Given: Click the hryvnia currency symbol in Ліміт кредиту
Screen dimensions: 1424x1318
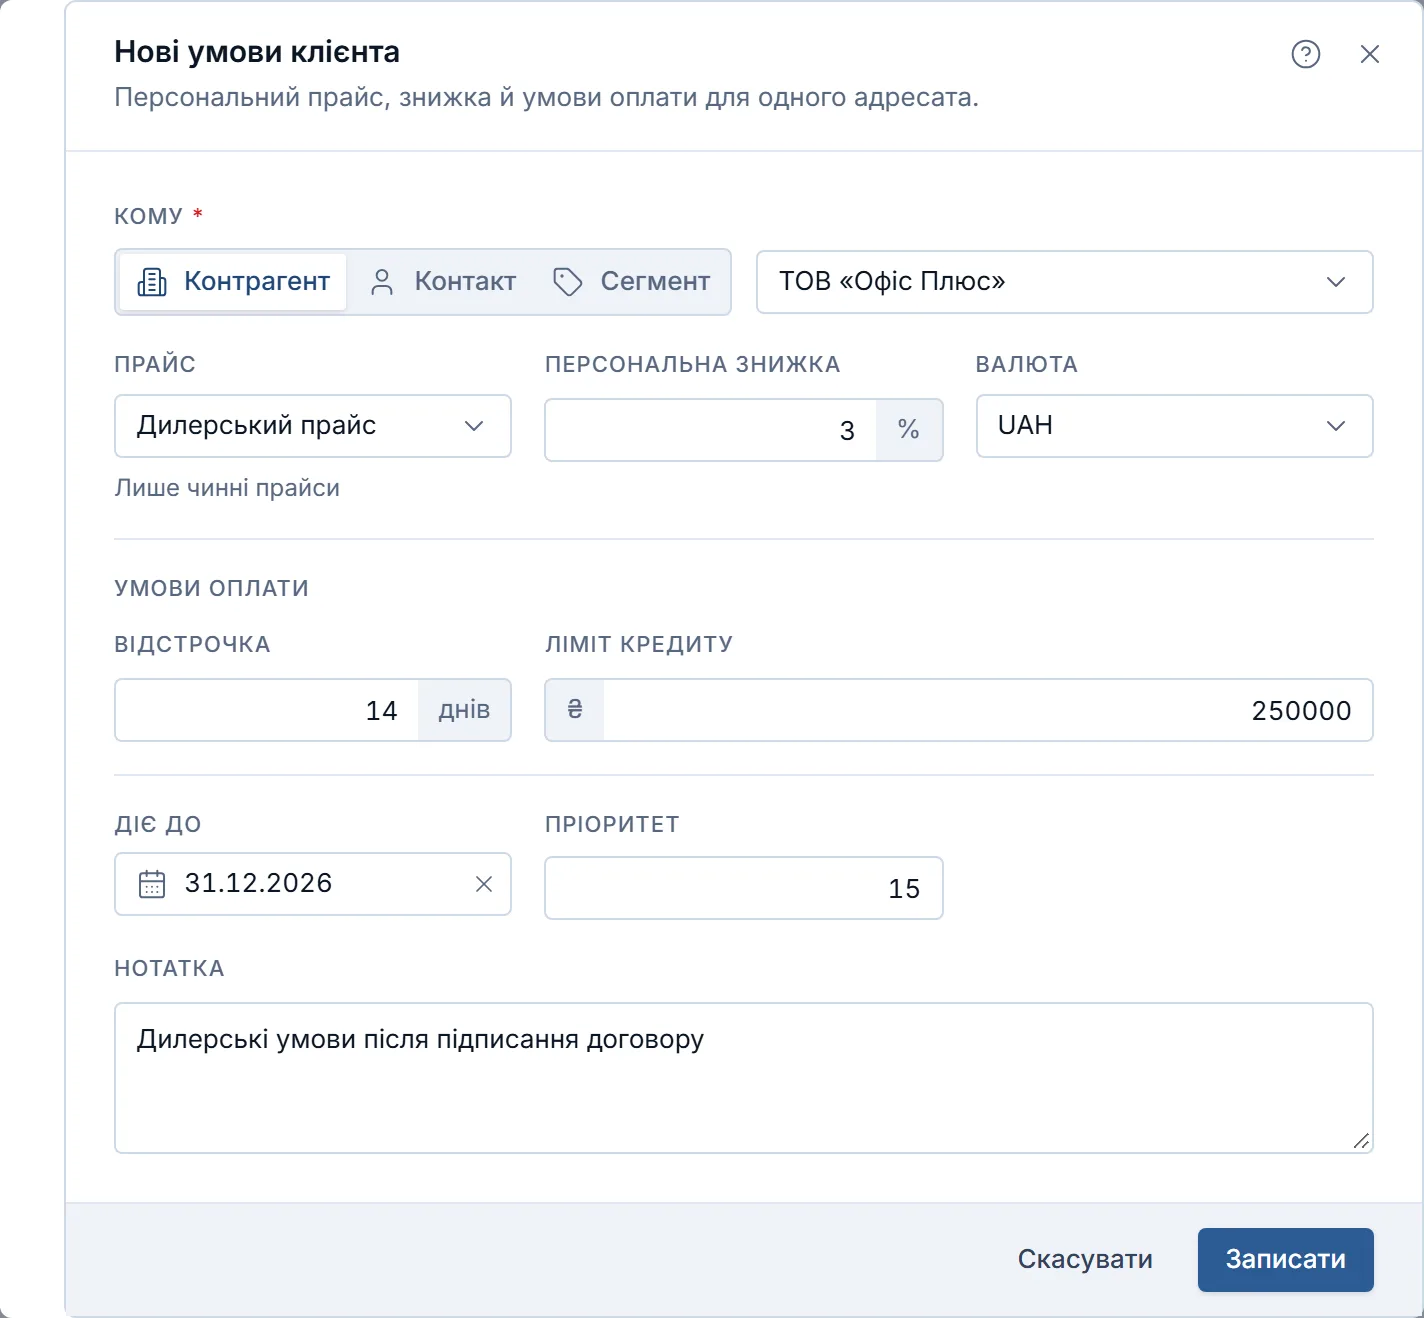Looking at the screenshot, I should point(575,710).
